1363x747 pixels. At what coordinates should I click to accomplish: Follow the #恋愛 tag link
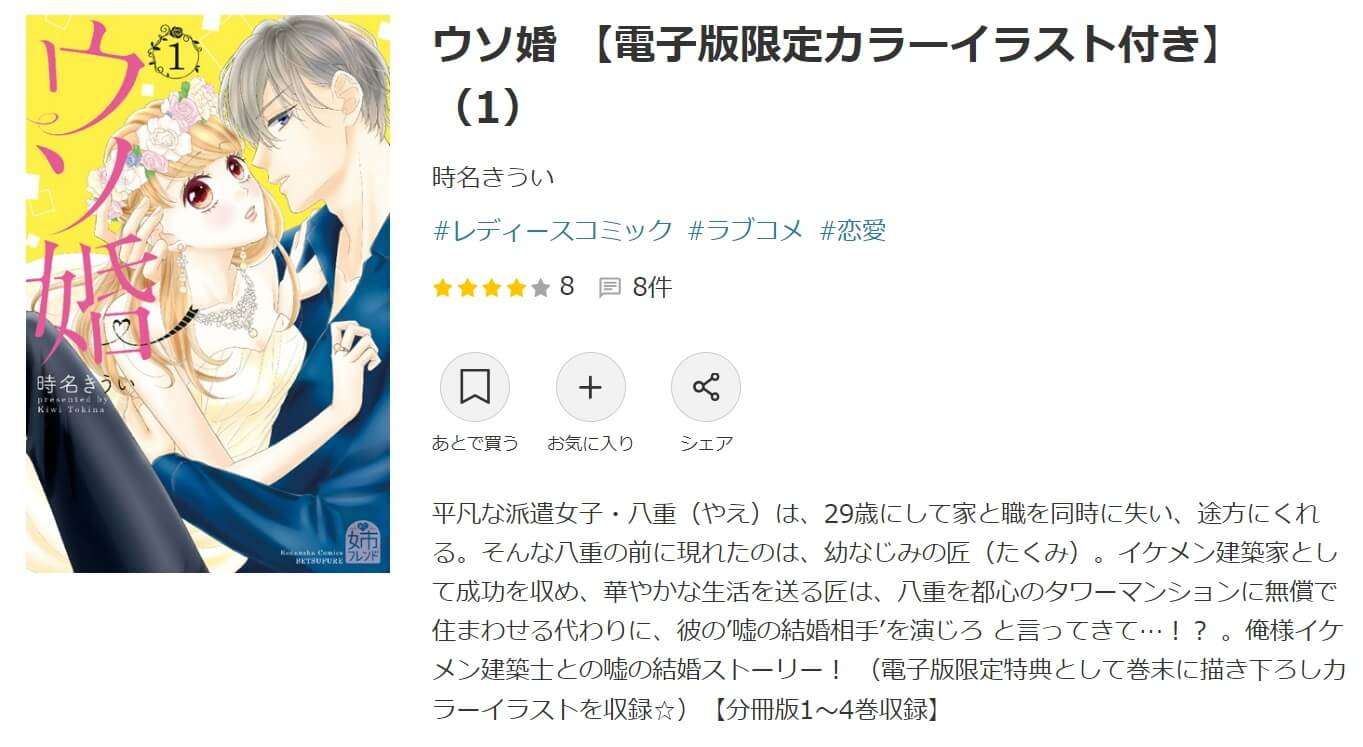coord(853,231)
